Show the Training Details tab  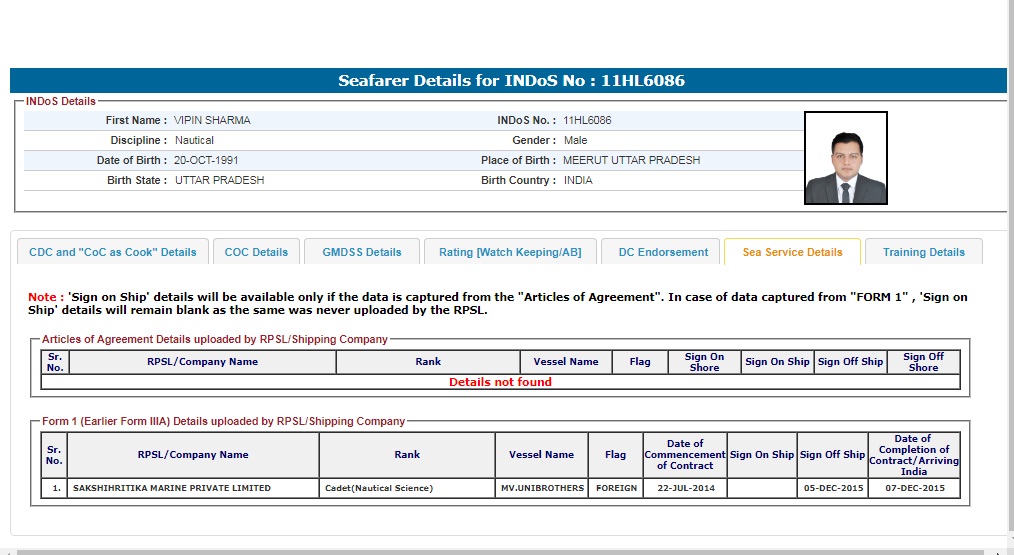point(923,252)
